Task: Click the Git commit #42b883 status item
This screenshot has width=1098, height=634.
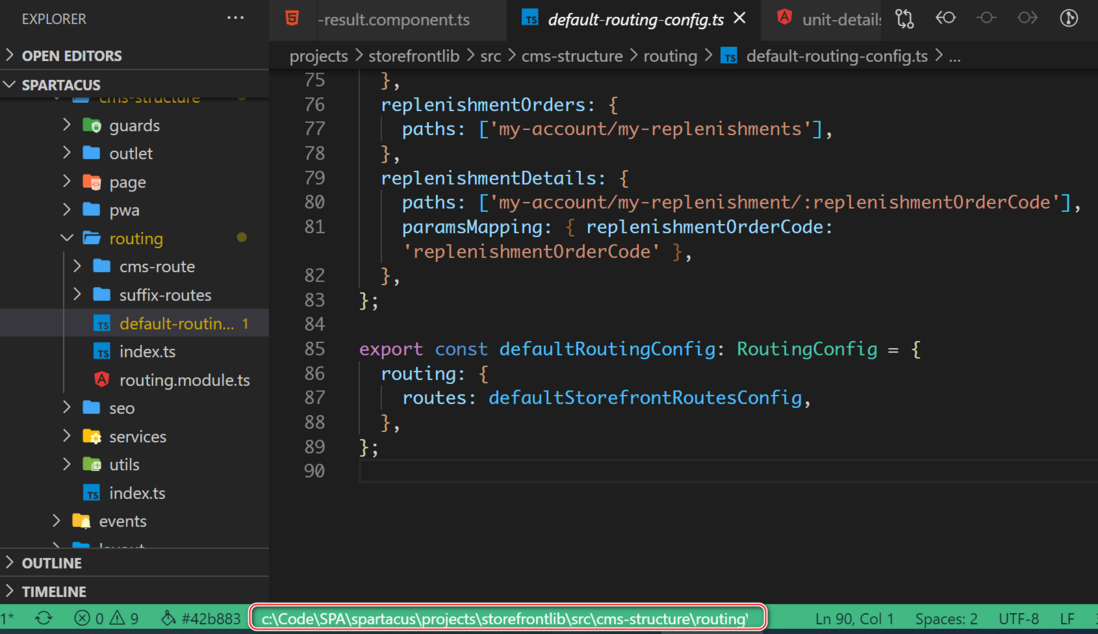Action: click(201, 619)
